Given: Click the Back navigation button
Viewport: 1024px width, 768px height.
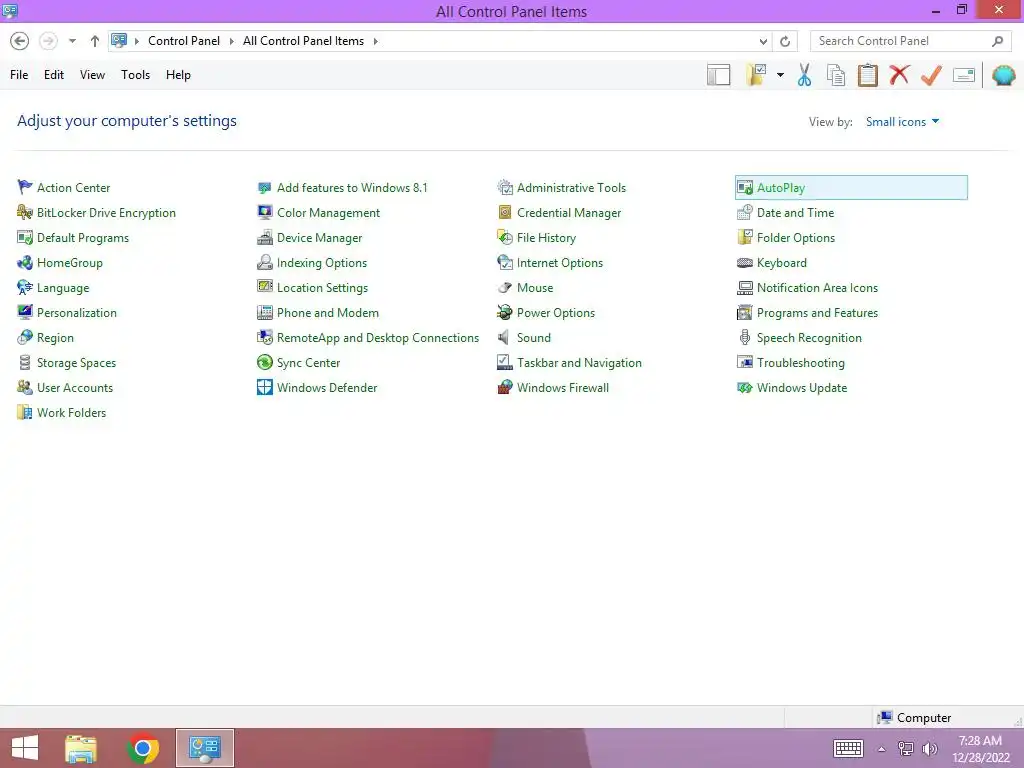Looking at the screenshot, I should (20, 41).
